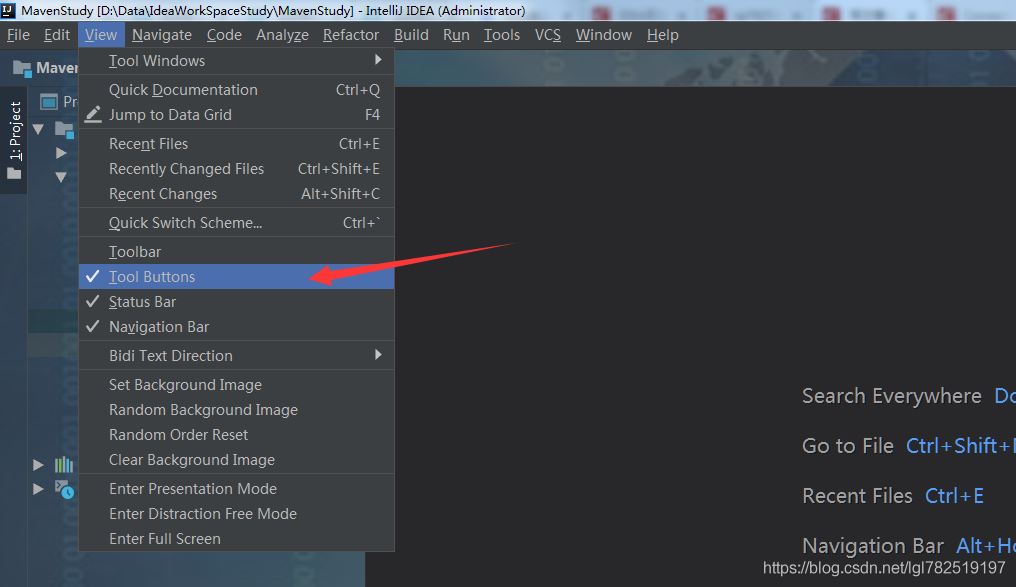Click the Recent Files Ctrl+E hint
Viewport: 1016px width, 587px height.
893,496
